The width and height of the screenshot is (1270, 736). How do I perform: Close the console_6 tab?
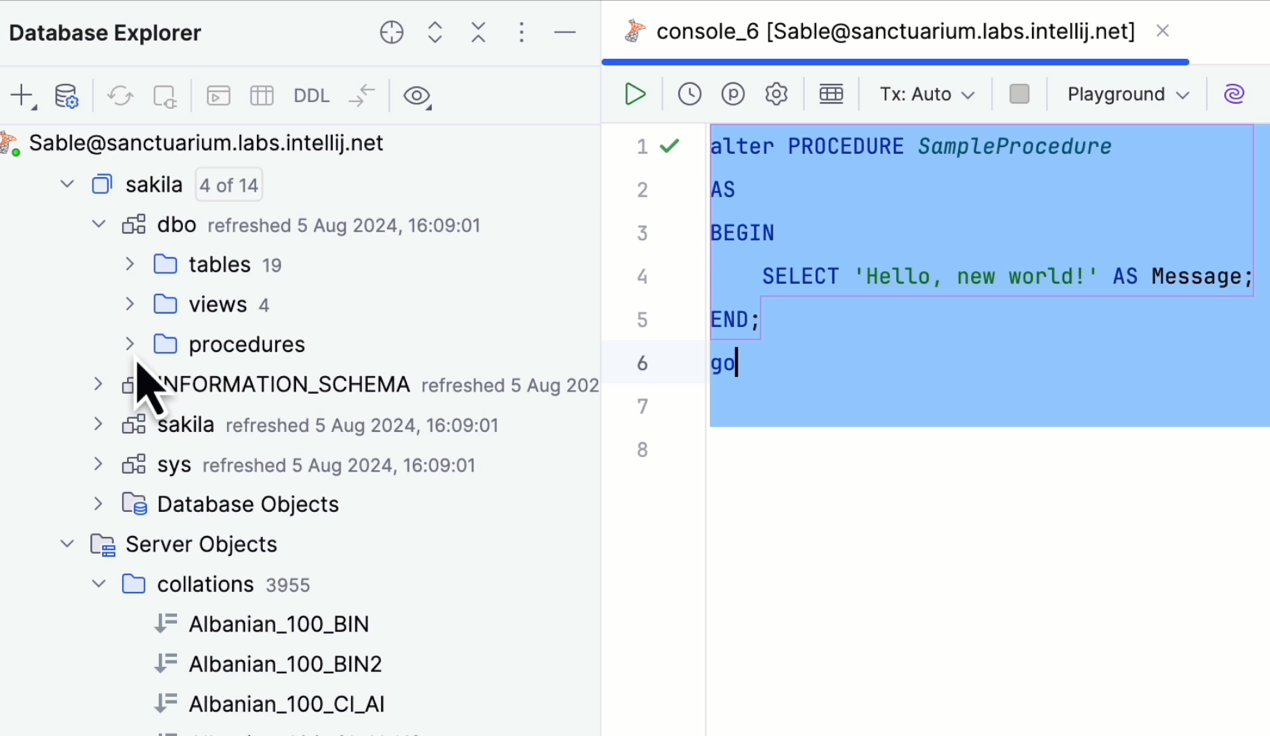click(x=1162, y=31)
